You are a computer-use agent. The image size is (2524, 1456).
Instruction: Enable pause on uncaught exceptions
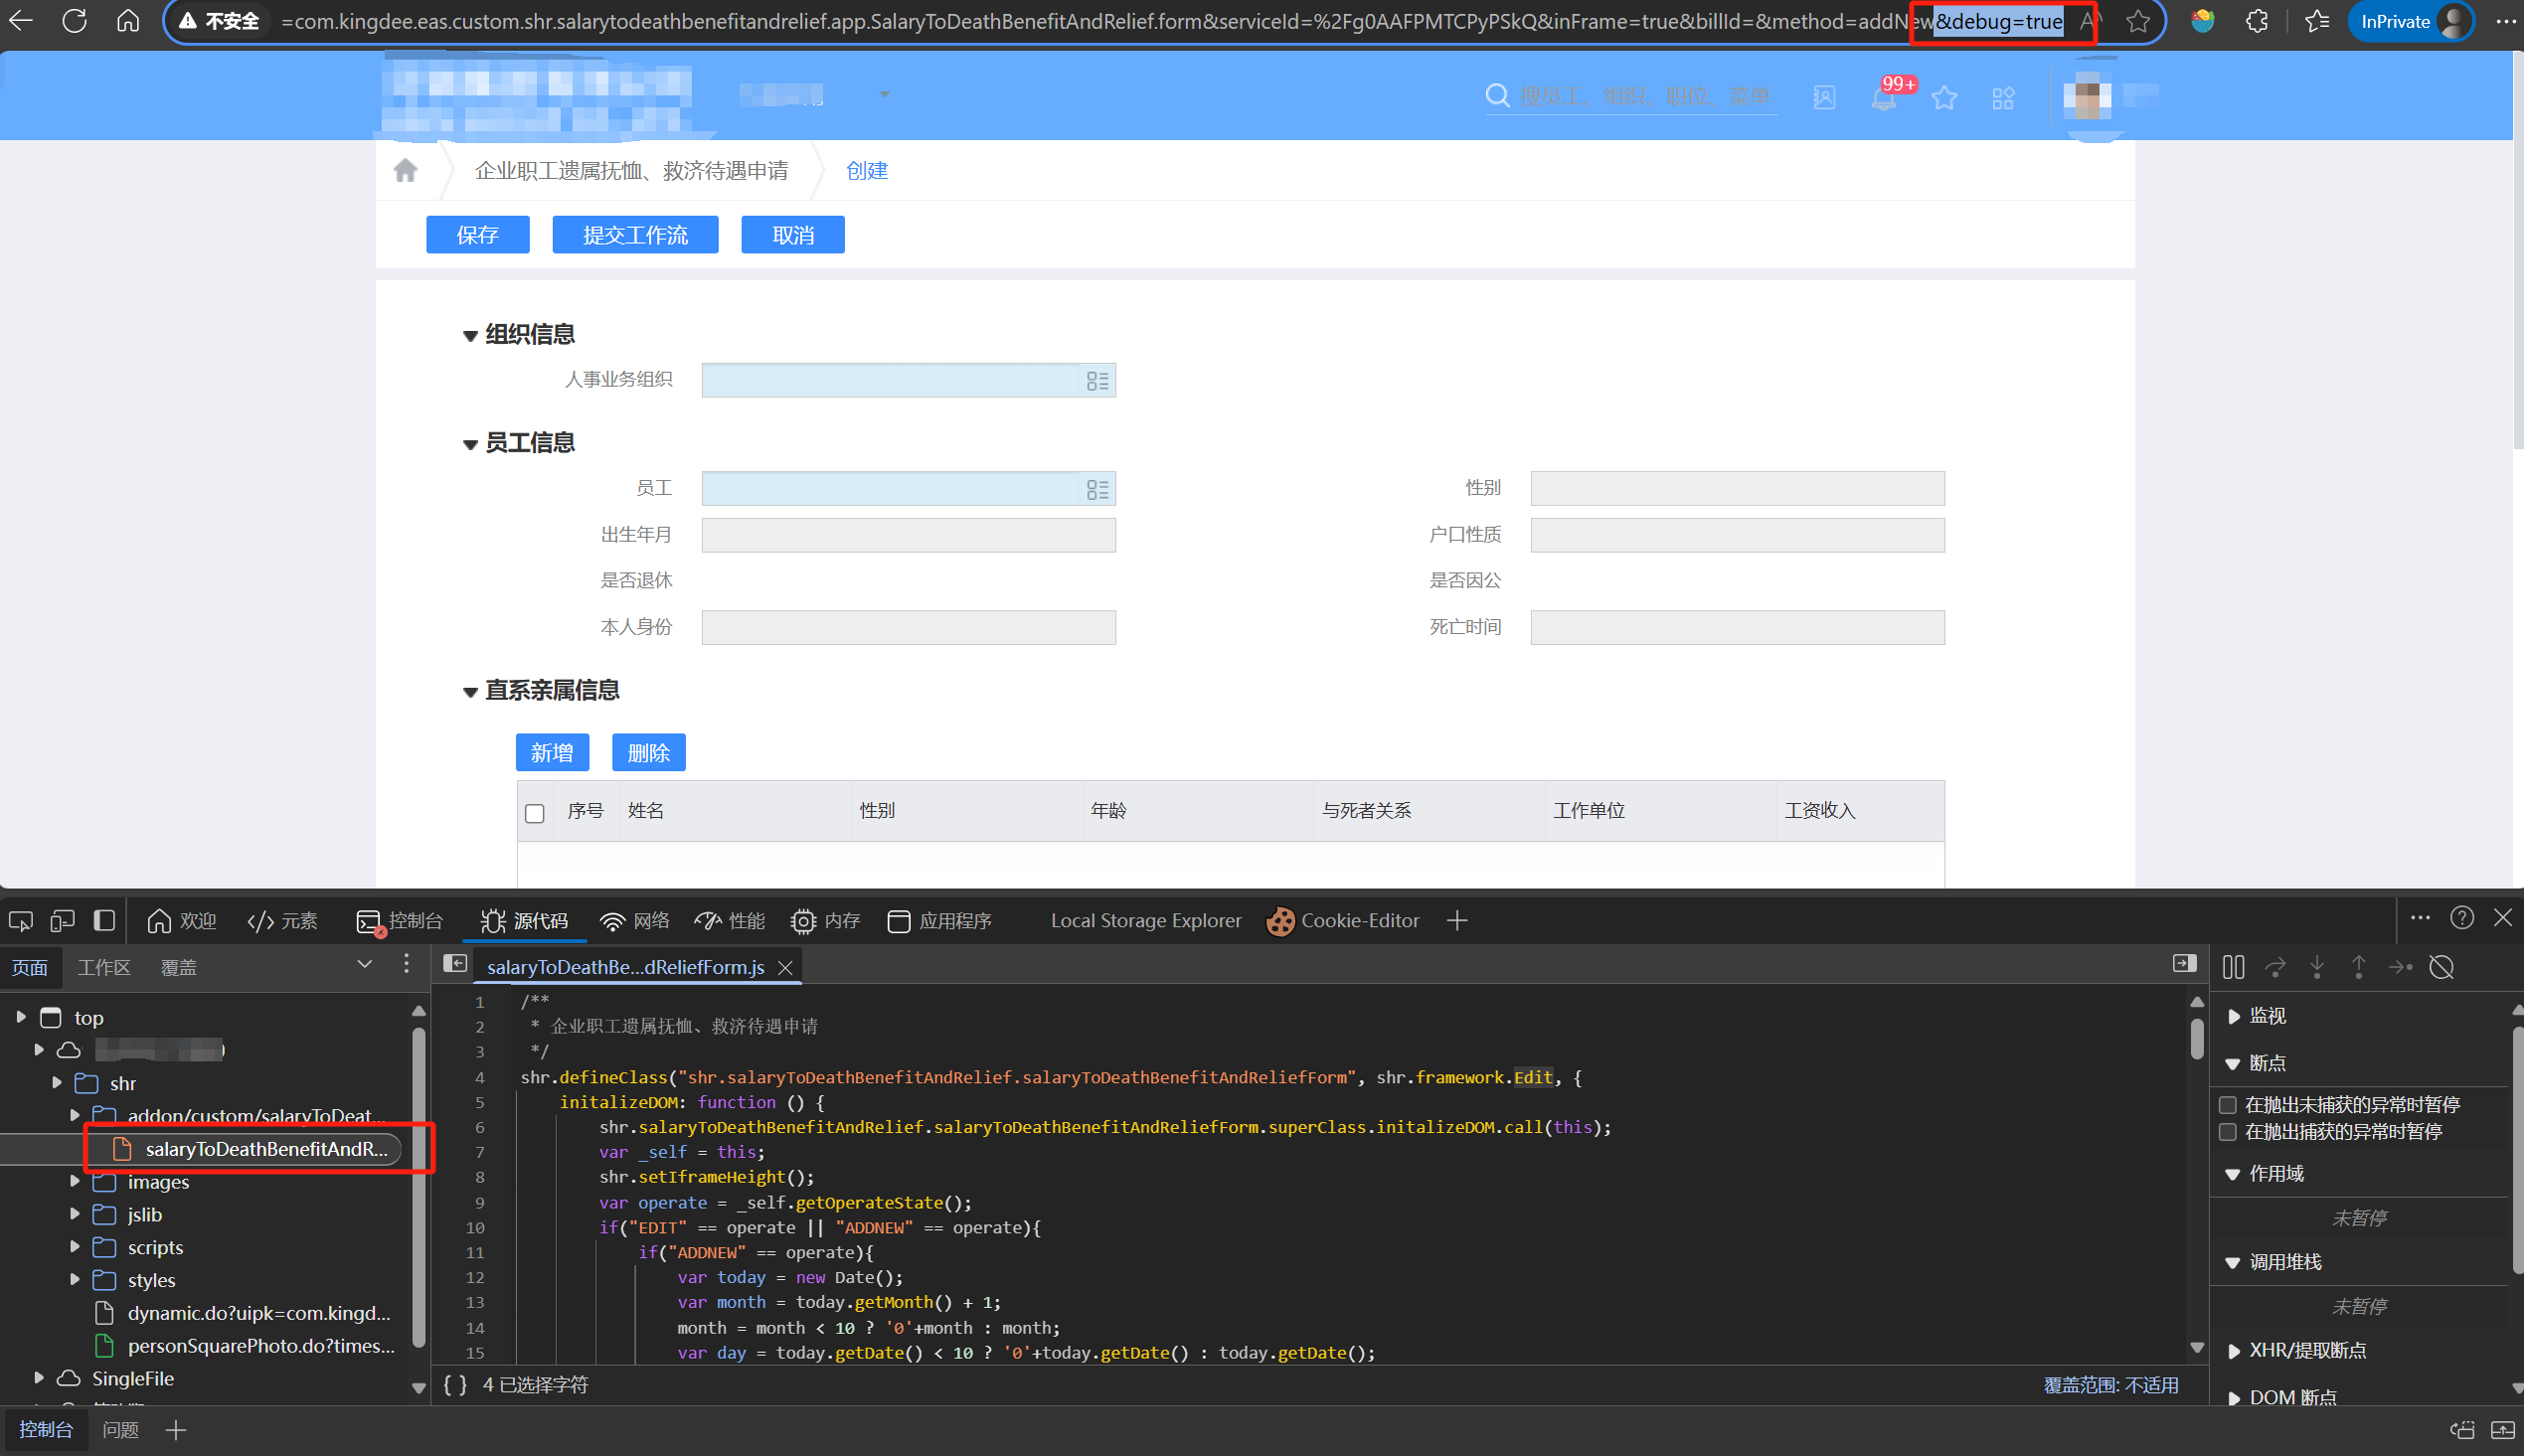[2228, 1105]
